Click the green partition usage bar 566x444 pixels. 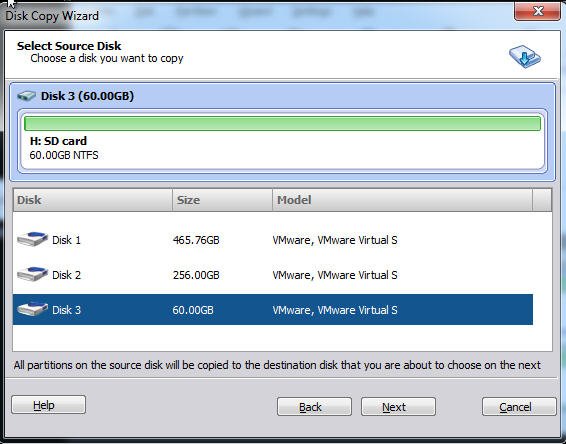pyautogui.click(x=282, y=123)
